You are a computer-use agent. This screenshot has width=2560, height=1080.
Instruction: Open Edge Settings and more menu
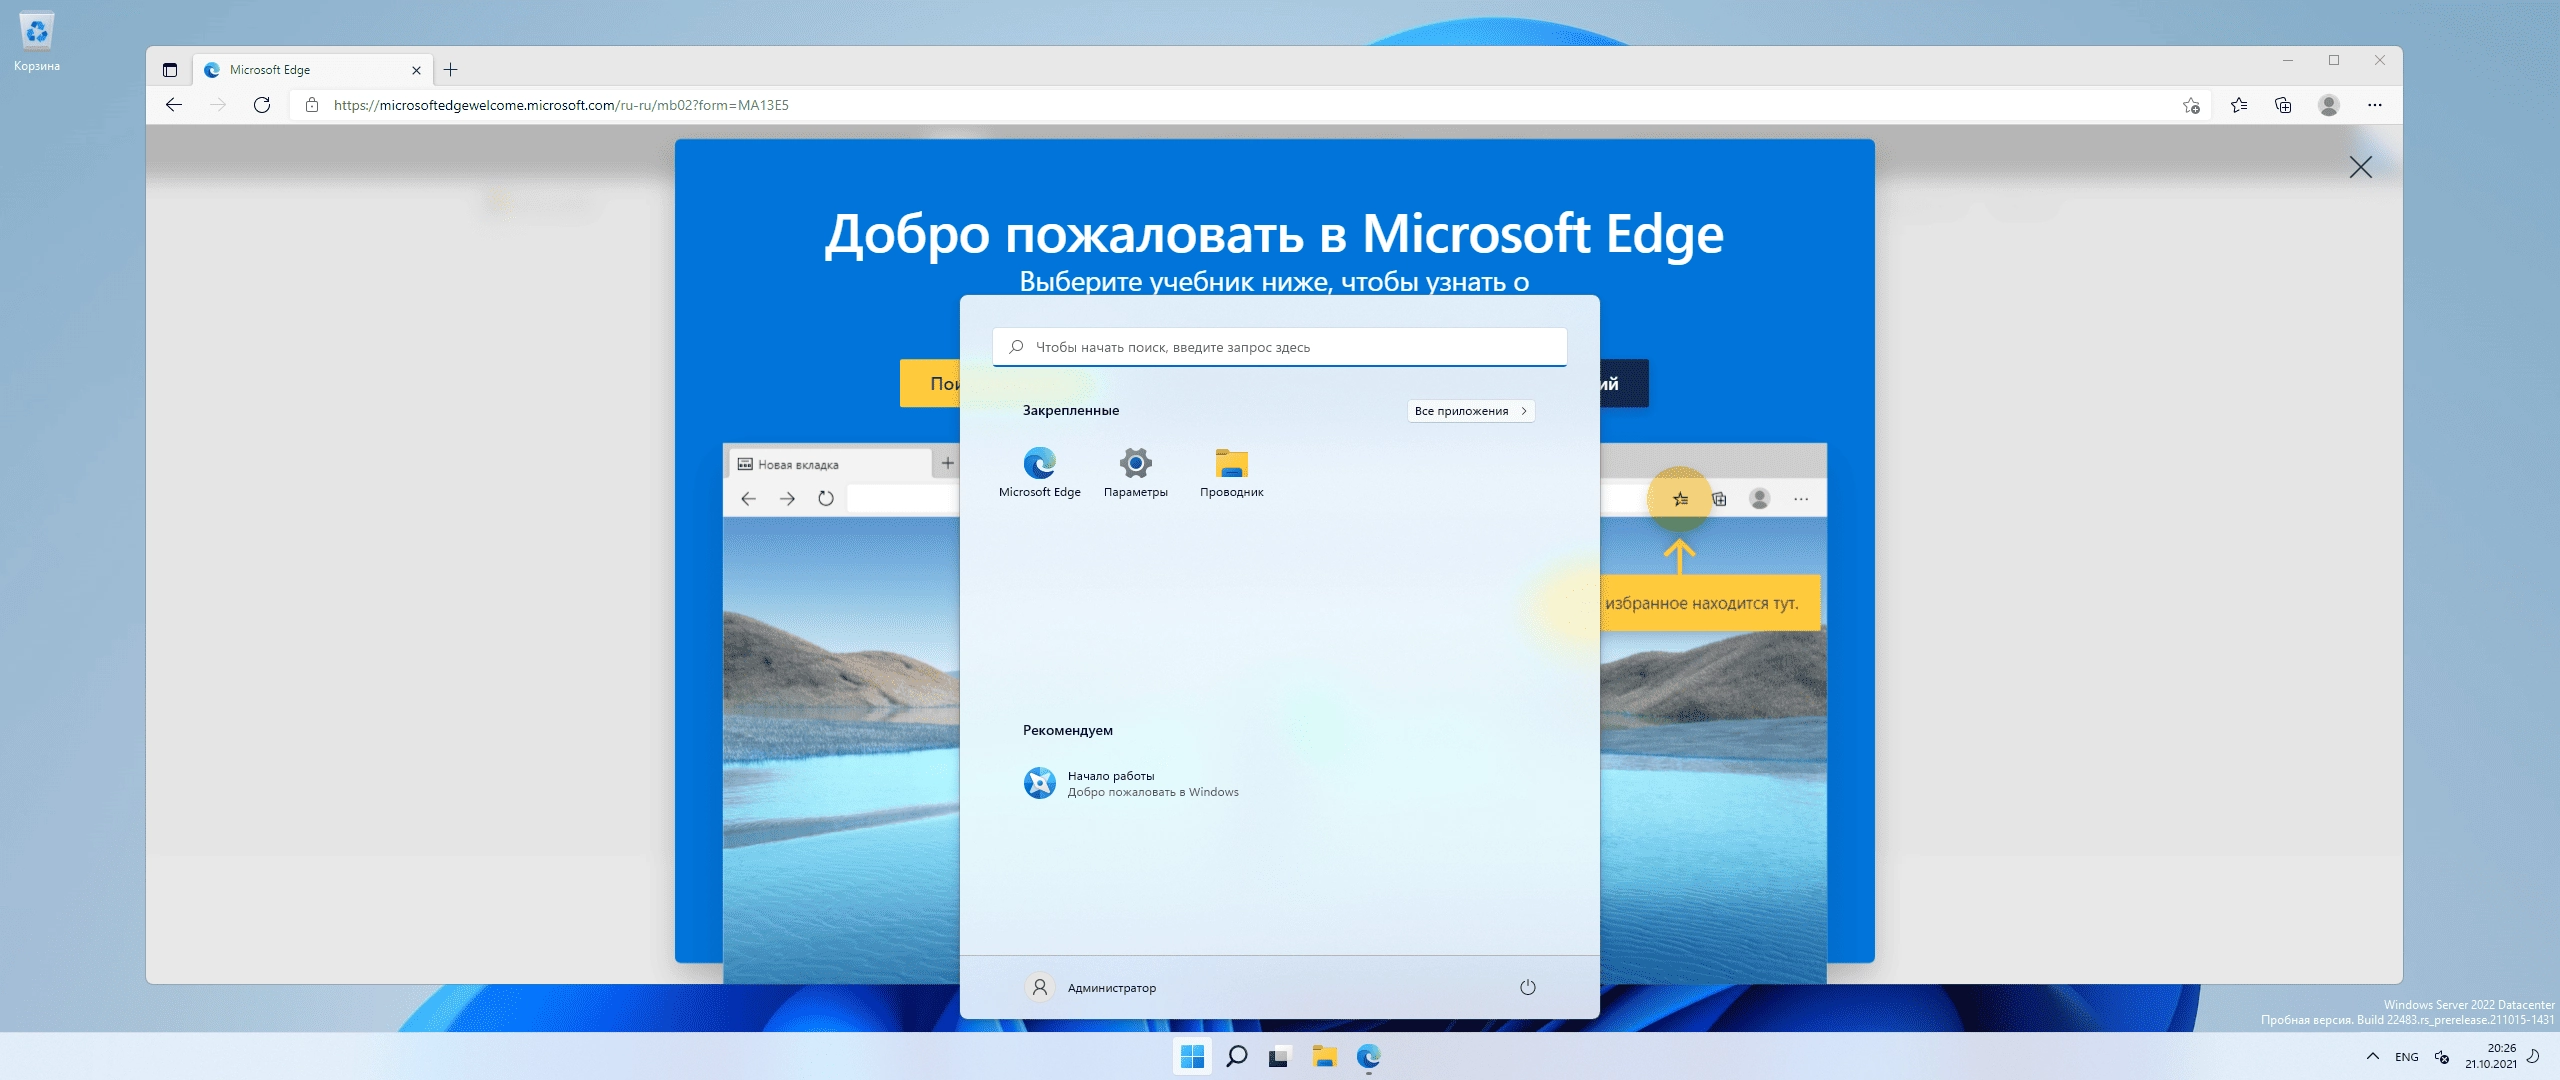click(x=2375, y=105)
